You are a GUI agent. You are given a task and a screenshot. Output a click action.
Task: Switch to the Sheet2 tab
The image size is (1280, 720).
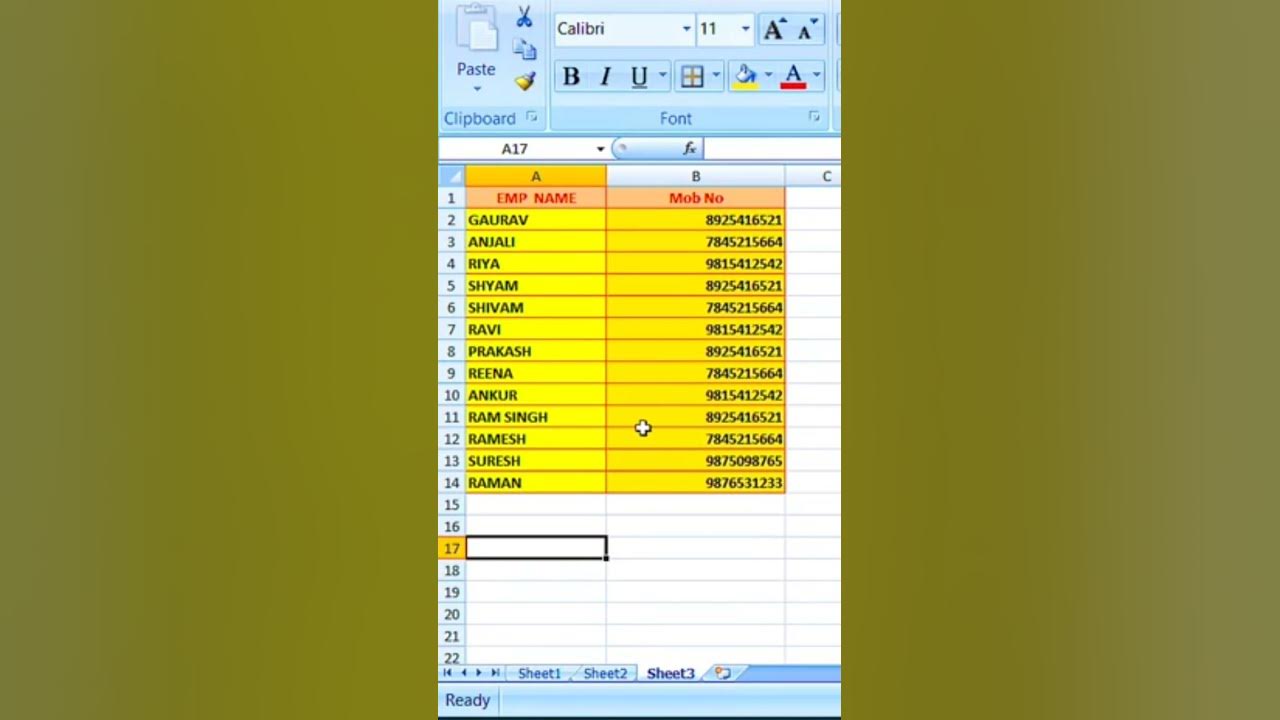(605, 674)
